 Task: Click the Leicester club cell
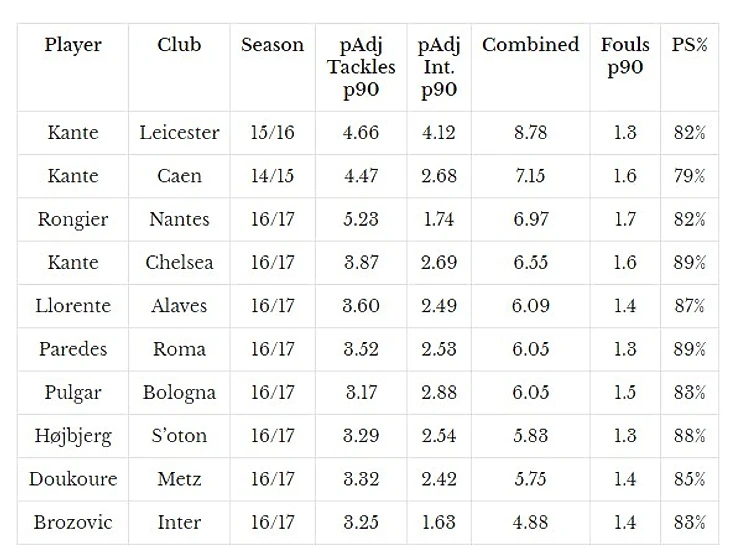pyautogui.click(x=179, y=133)
